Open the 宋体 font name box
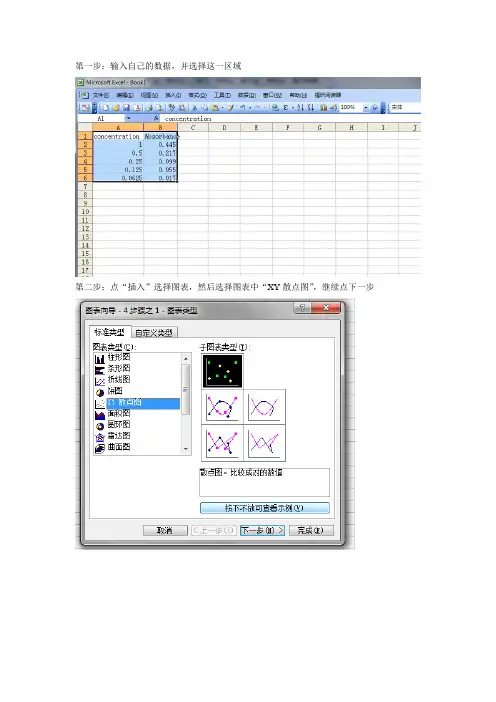The image size is (496, 702). (x=405, y=107)
